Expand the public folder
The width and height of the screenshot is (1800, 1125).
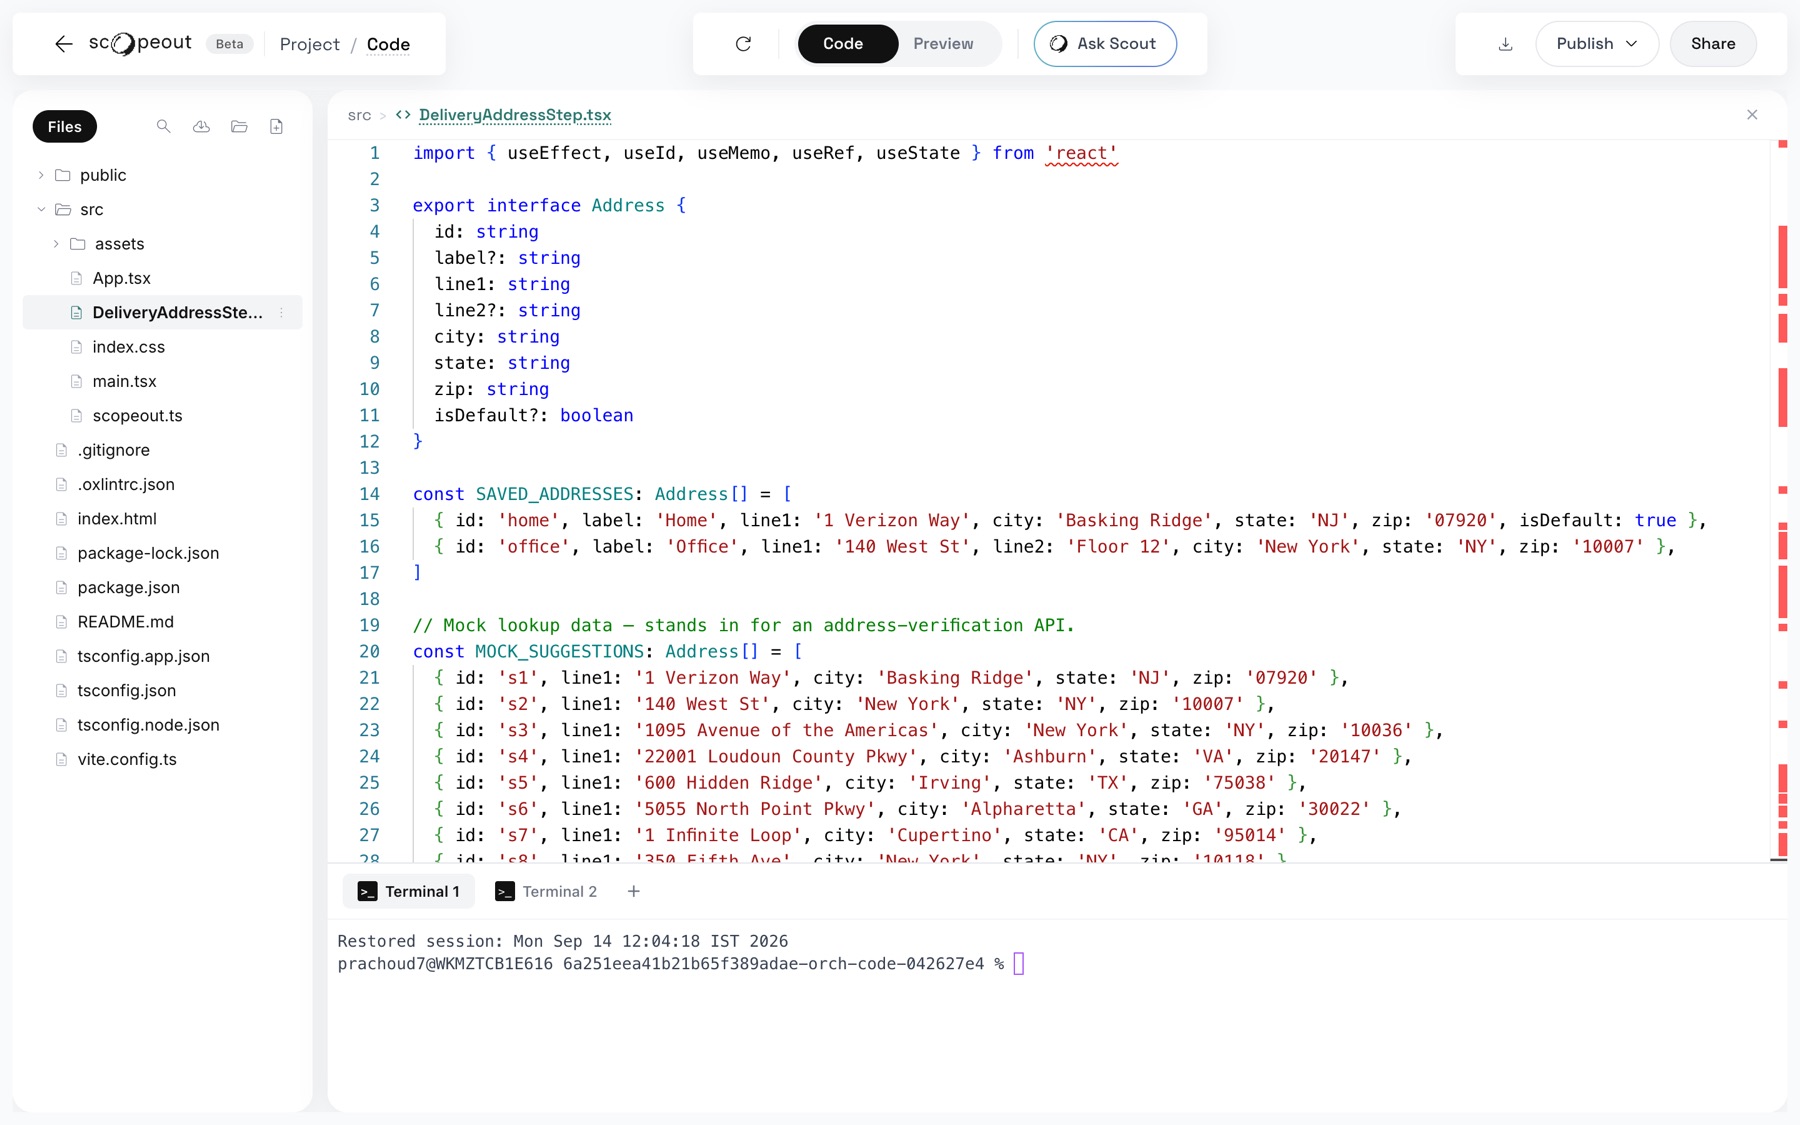pos(41,175)
